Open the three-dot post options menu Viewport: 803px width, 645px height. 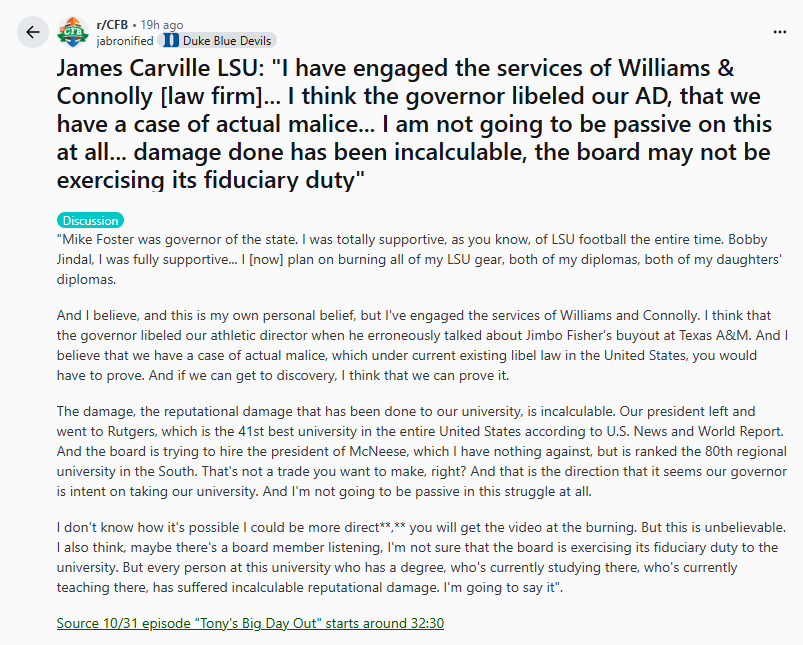[780, 32]
